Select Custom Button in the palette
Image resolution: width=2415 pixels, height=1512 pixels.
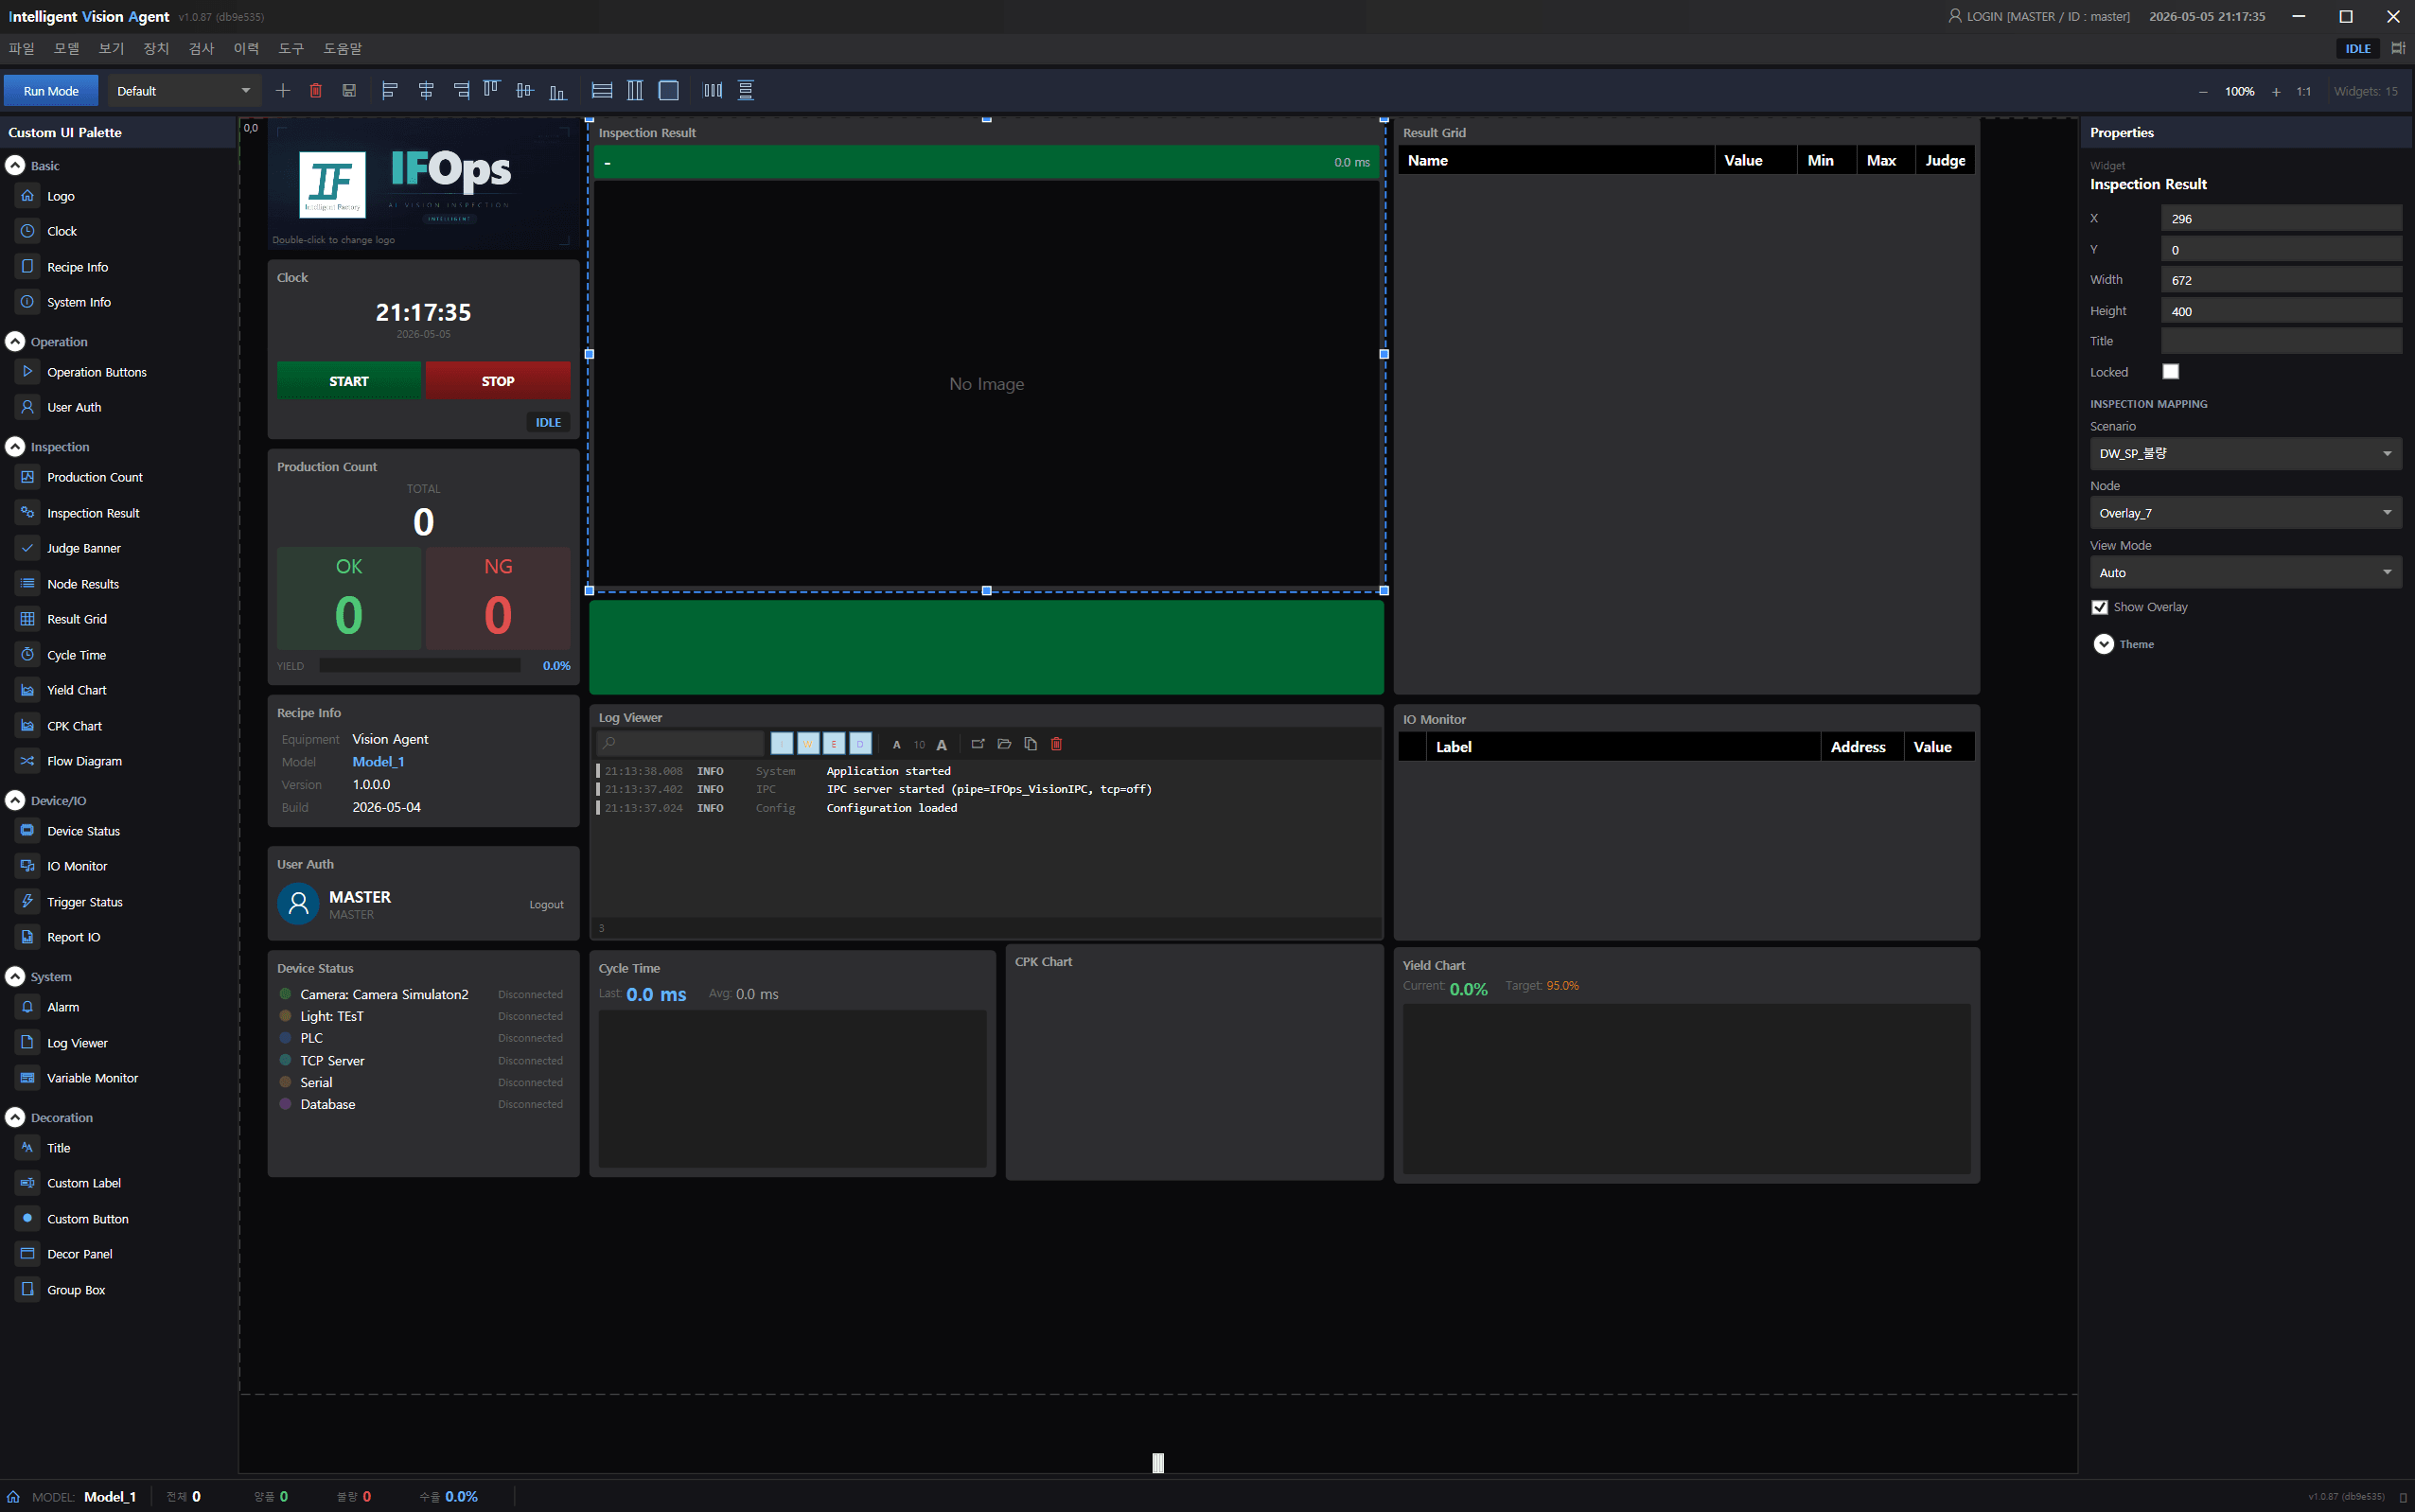click(87, 1219)
